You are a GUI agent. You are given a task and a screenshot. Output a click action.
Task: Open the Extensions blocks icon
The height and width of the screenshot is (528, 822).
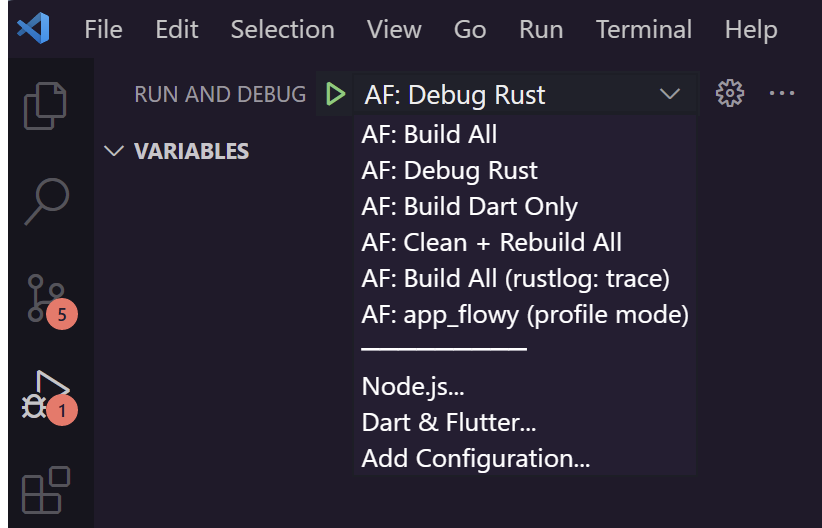(x=46, y=490)
